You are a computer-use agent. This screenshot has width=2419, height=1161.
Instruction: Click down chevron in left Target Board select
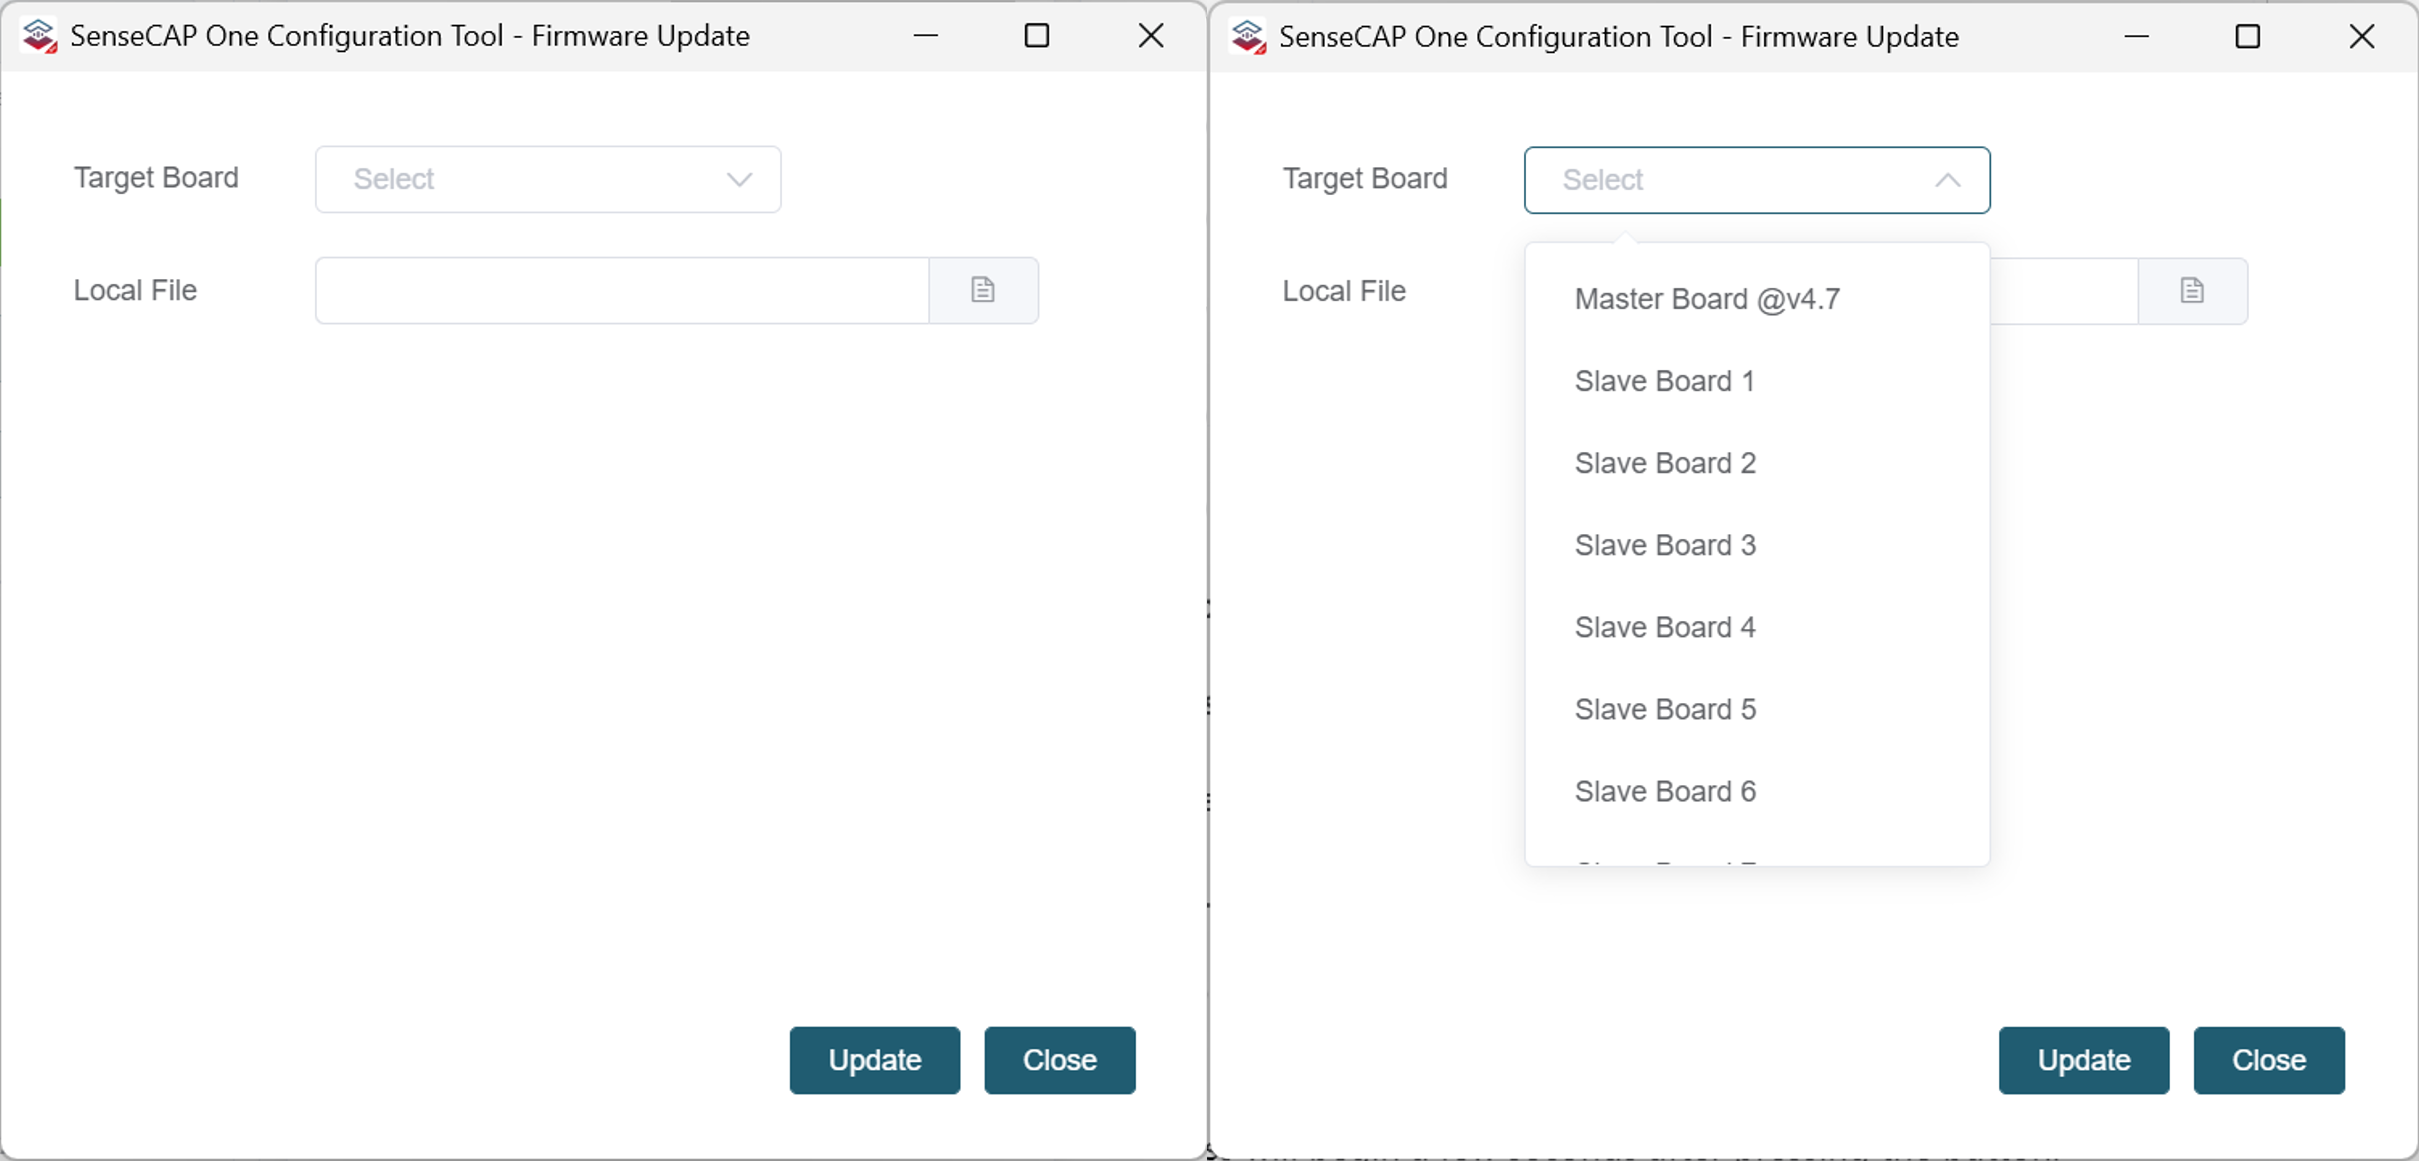(x=739, y=179)
